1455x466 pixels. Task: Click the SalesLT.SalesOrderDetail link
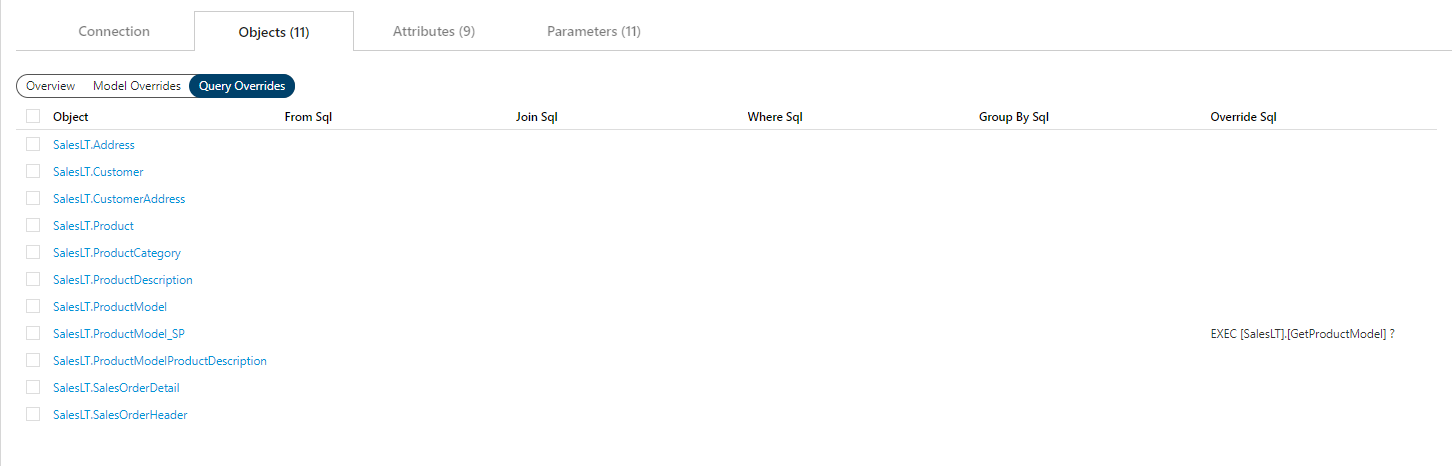(x=116, y=388)
